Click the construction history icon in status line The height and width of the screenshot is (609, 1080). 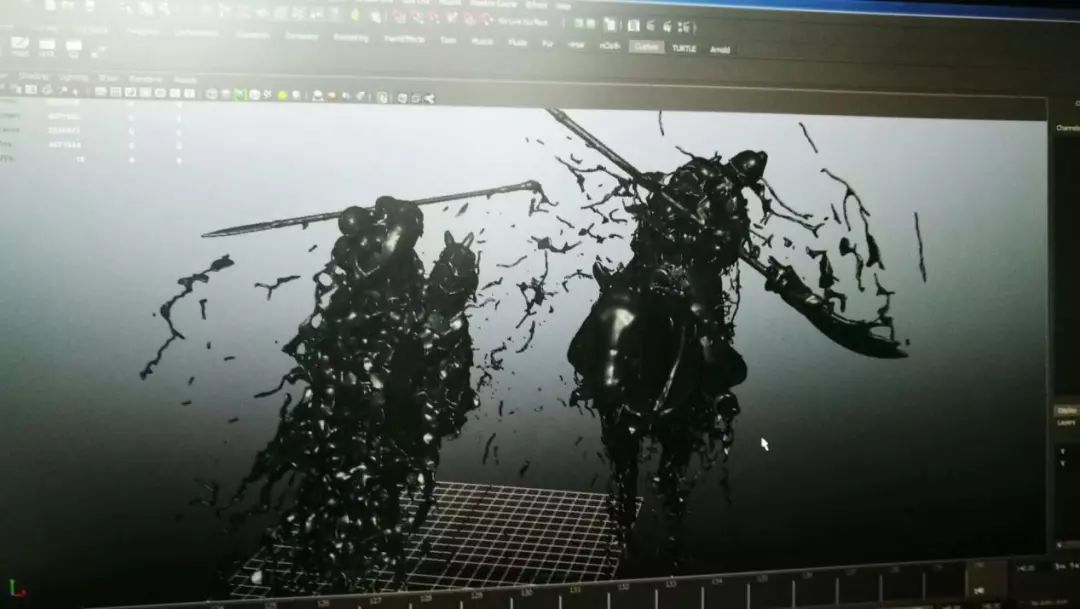coord(610,24)
